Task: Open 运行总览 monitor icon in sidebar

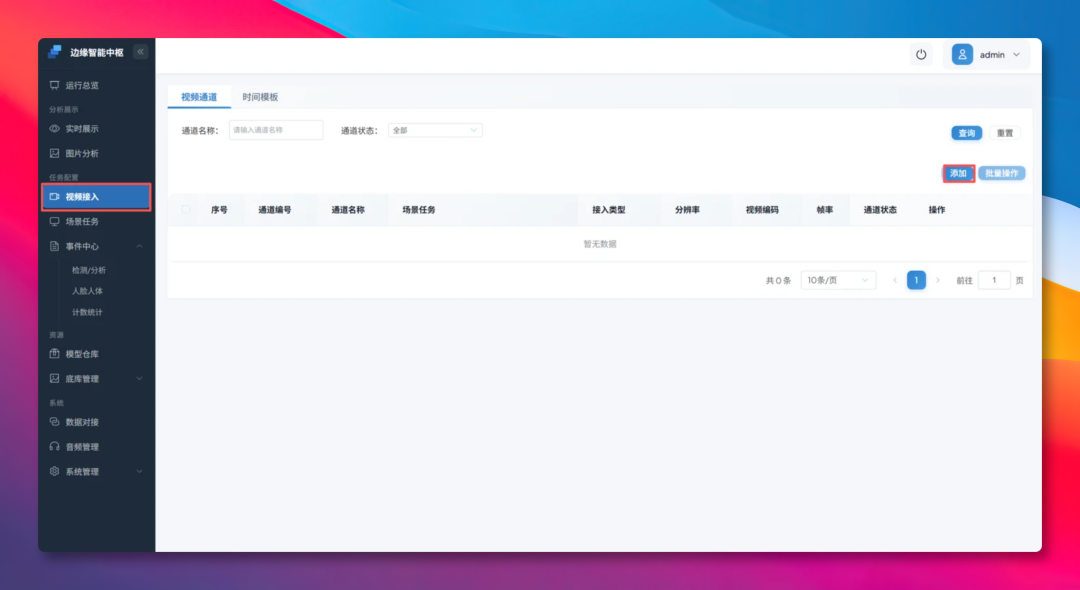Action: coord(54,85)
